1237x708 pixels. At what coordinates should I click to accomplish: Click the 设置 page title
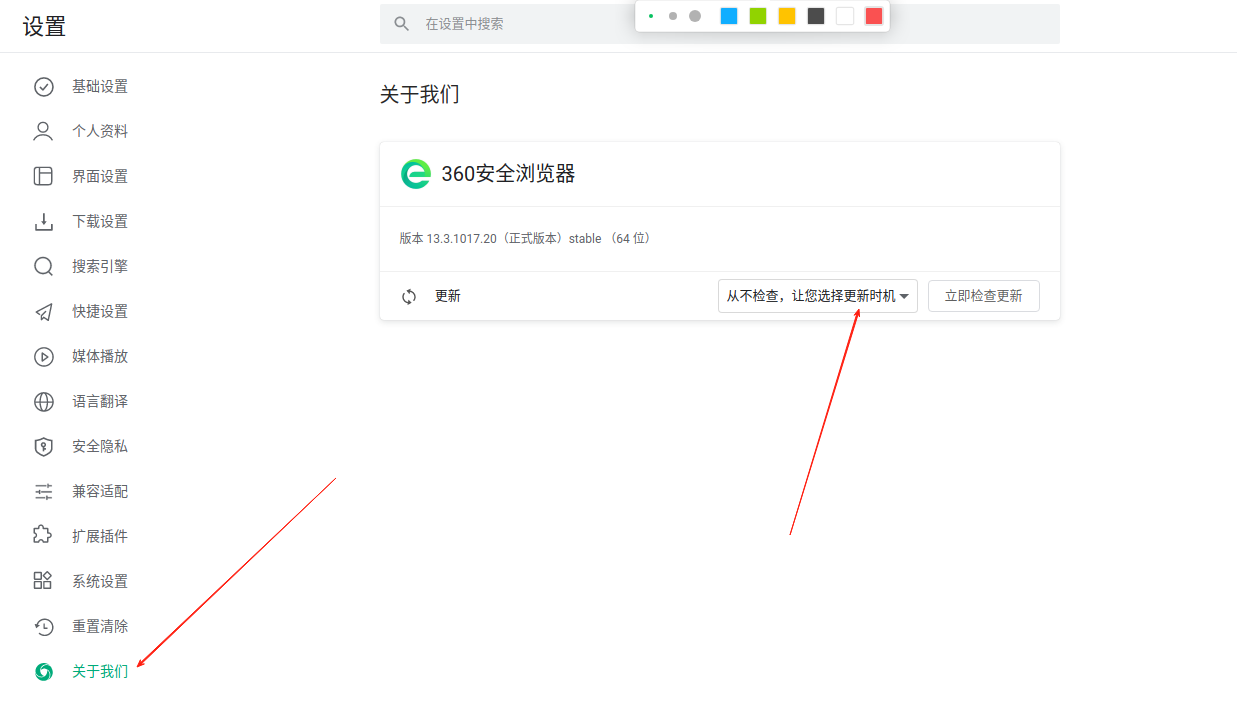point(44,27)
